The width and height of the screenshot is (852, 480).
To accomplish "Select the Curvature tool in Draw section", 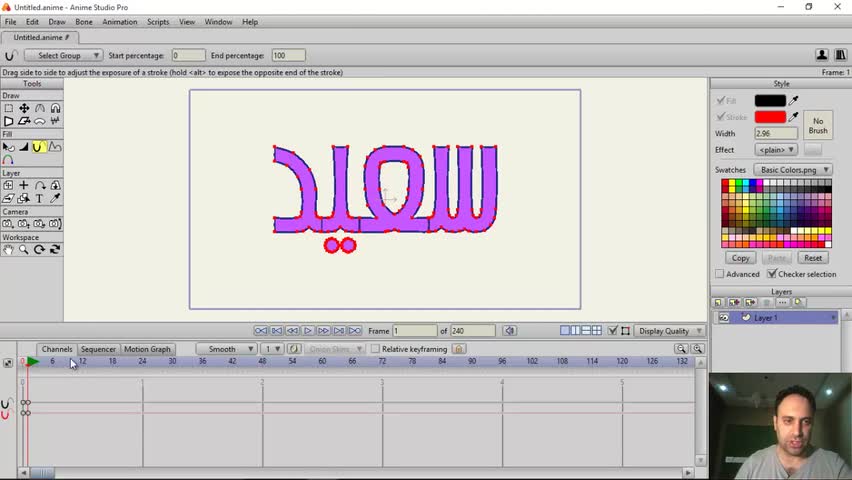I will tap(55, 108).
